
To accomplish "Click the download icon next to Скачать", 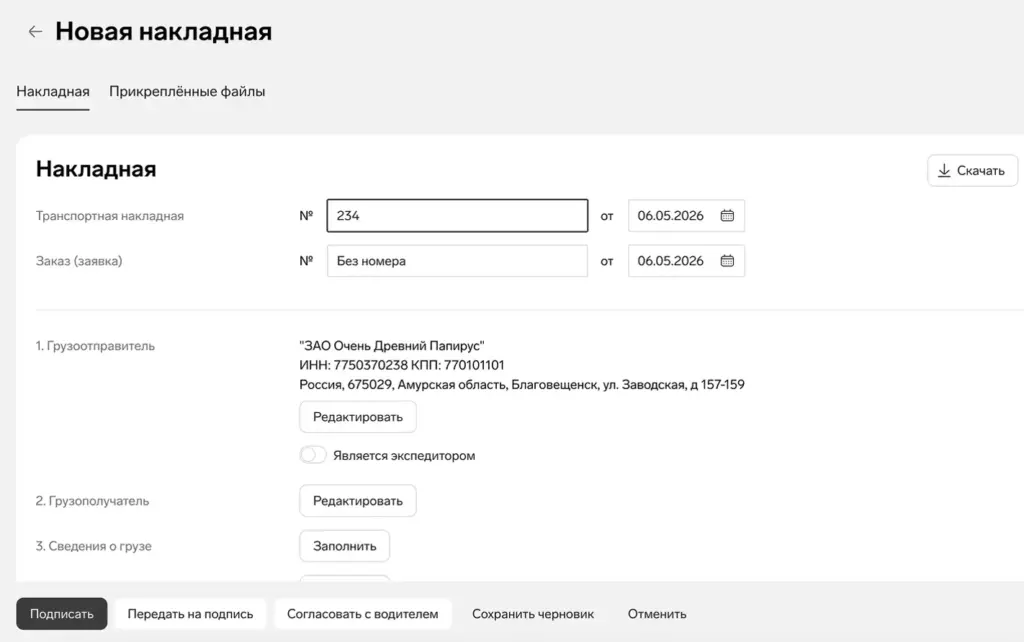I will pyautogui.click(x=944, y=170).
